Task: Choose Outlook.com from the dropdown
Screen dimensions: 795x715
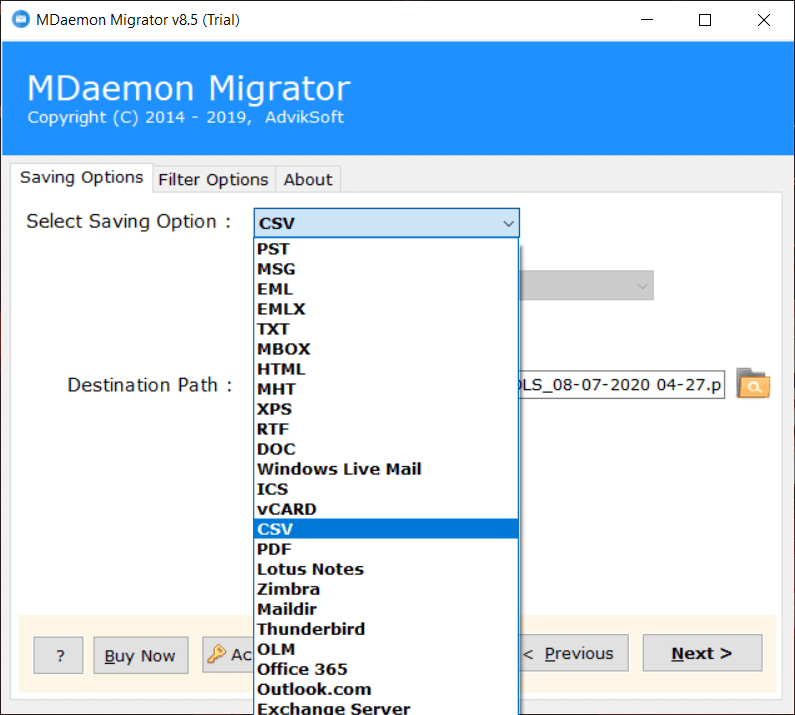Action: pos(386,689)
